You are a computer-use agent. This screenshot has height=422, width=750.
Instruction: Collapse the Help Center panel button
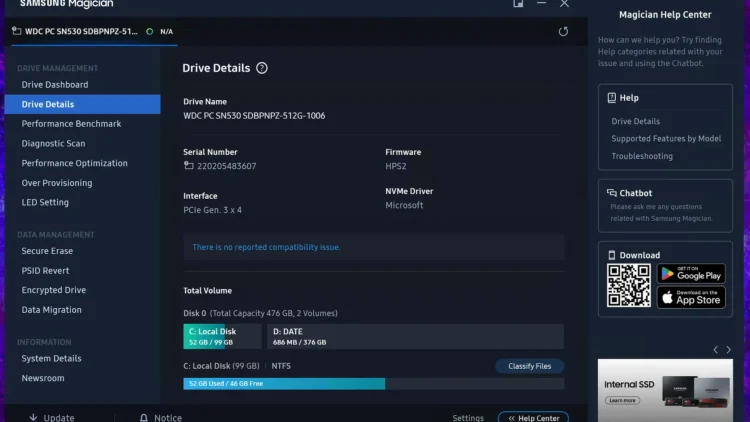533,418
